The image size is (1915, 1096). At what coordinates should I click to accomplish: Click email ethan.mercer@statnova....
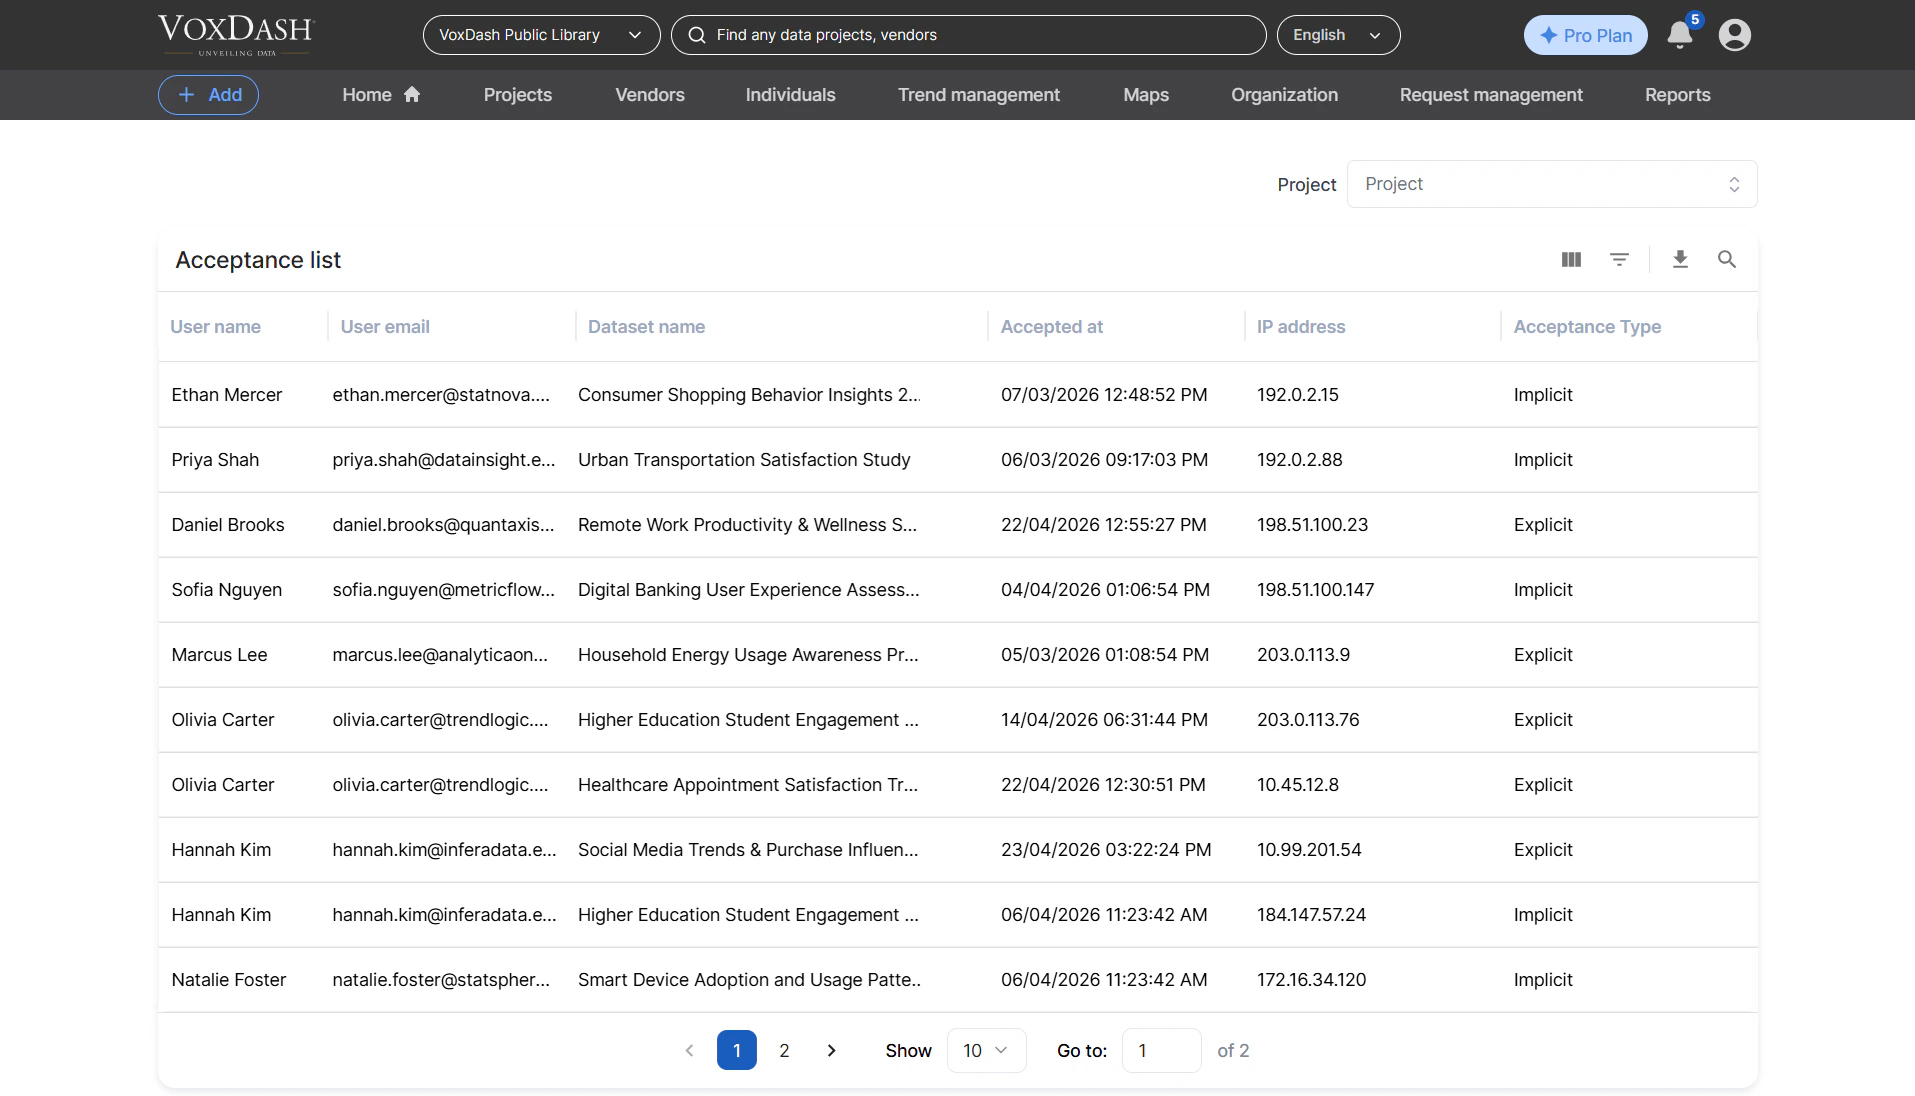441,395
